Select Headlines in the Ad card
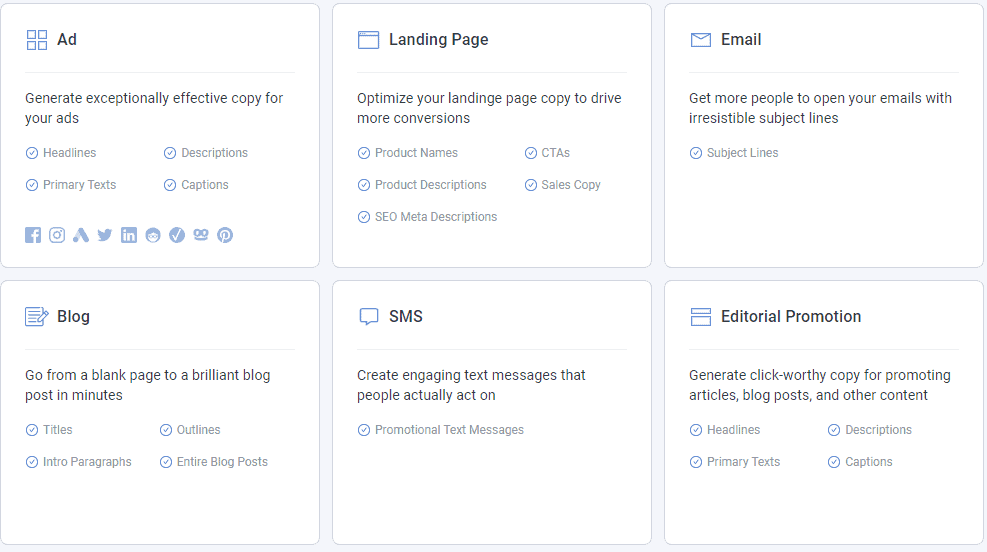 pyautogui.click(x=69, y=153)
